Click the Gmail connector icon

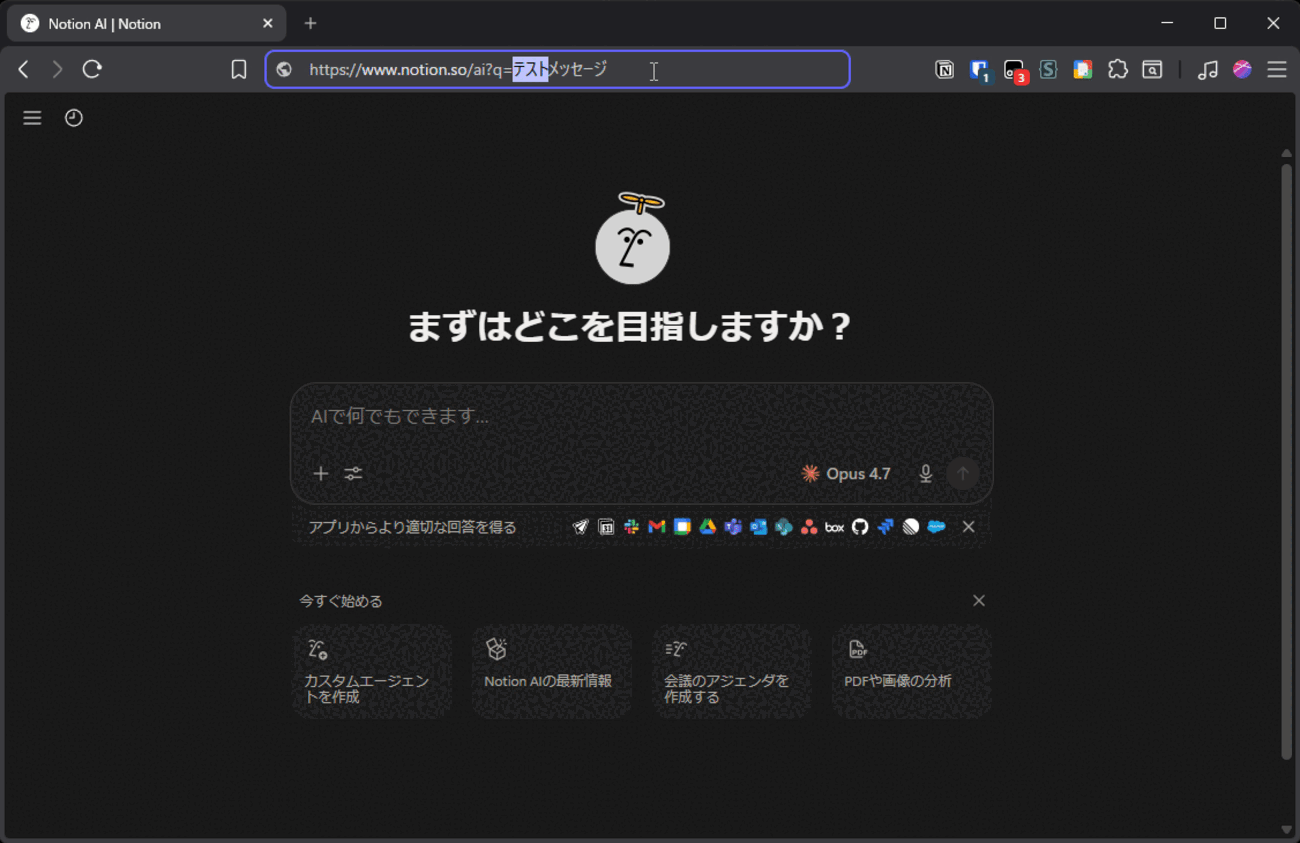tap(657, 527)
